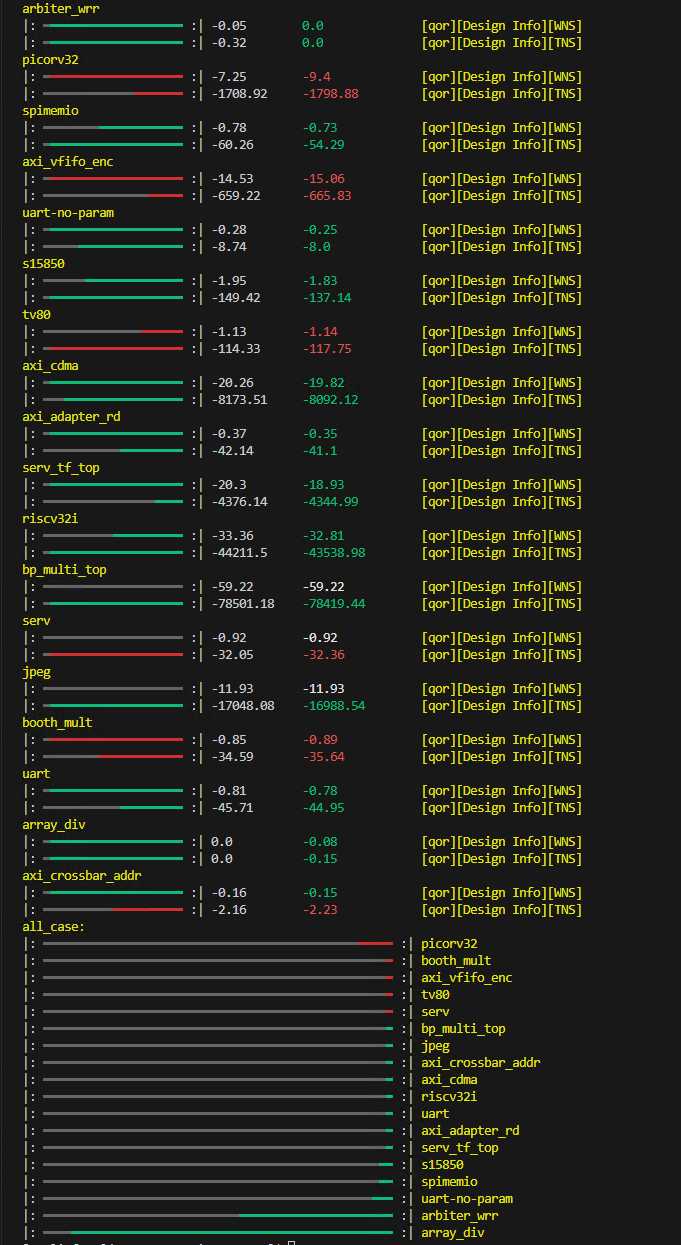The height and width of the screenshot is (1245, 681).
Task: Click tv80 entry in the all_case list
Action: tap(435, 995)
